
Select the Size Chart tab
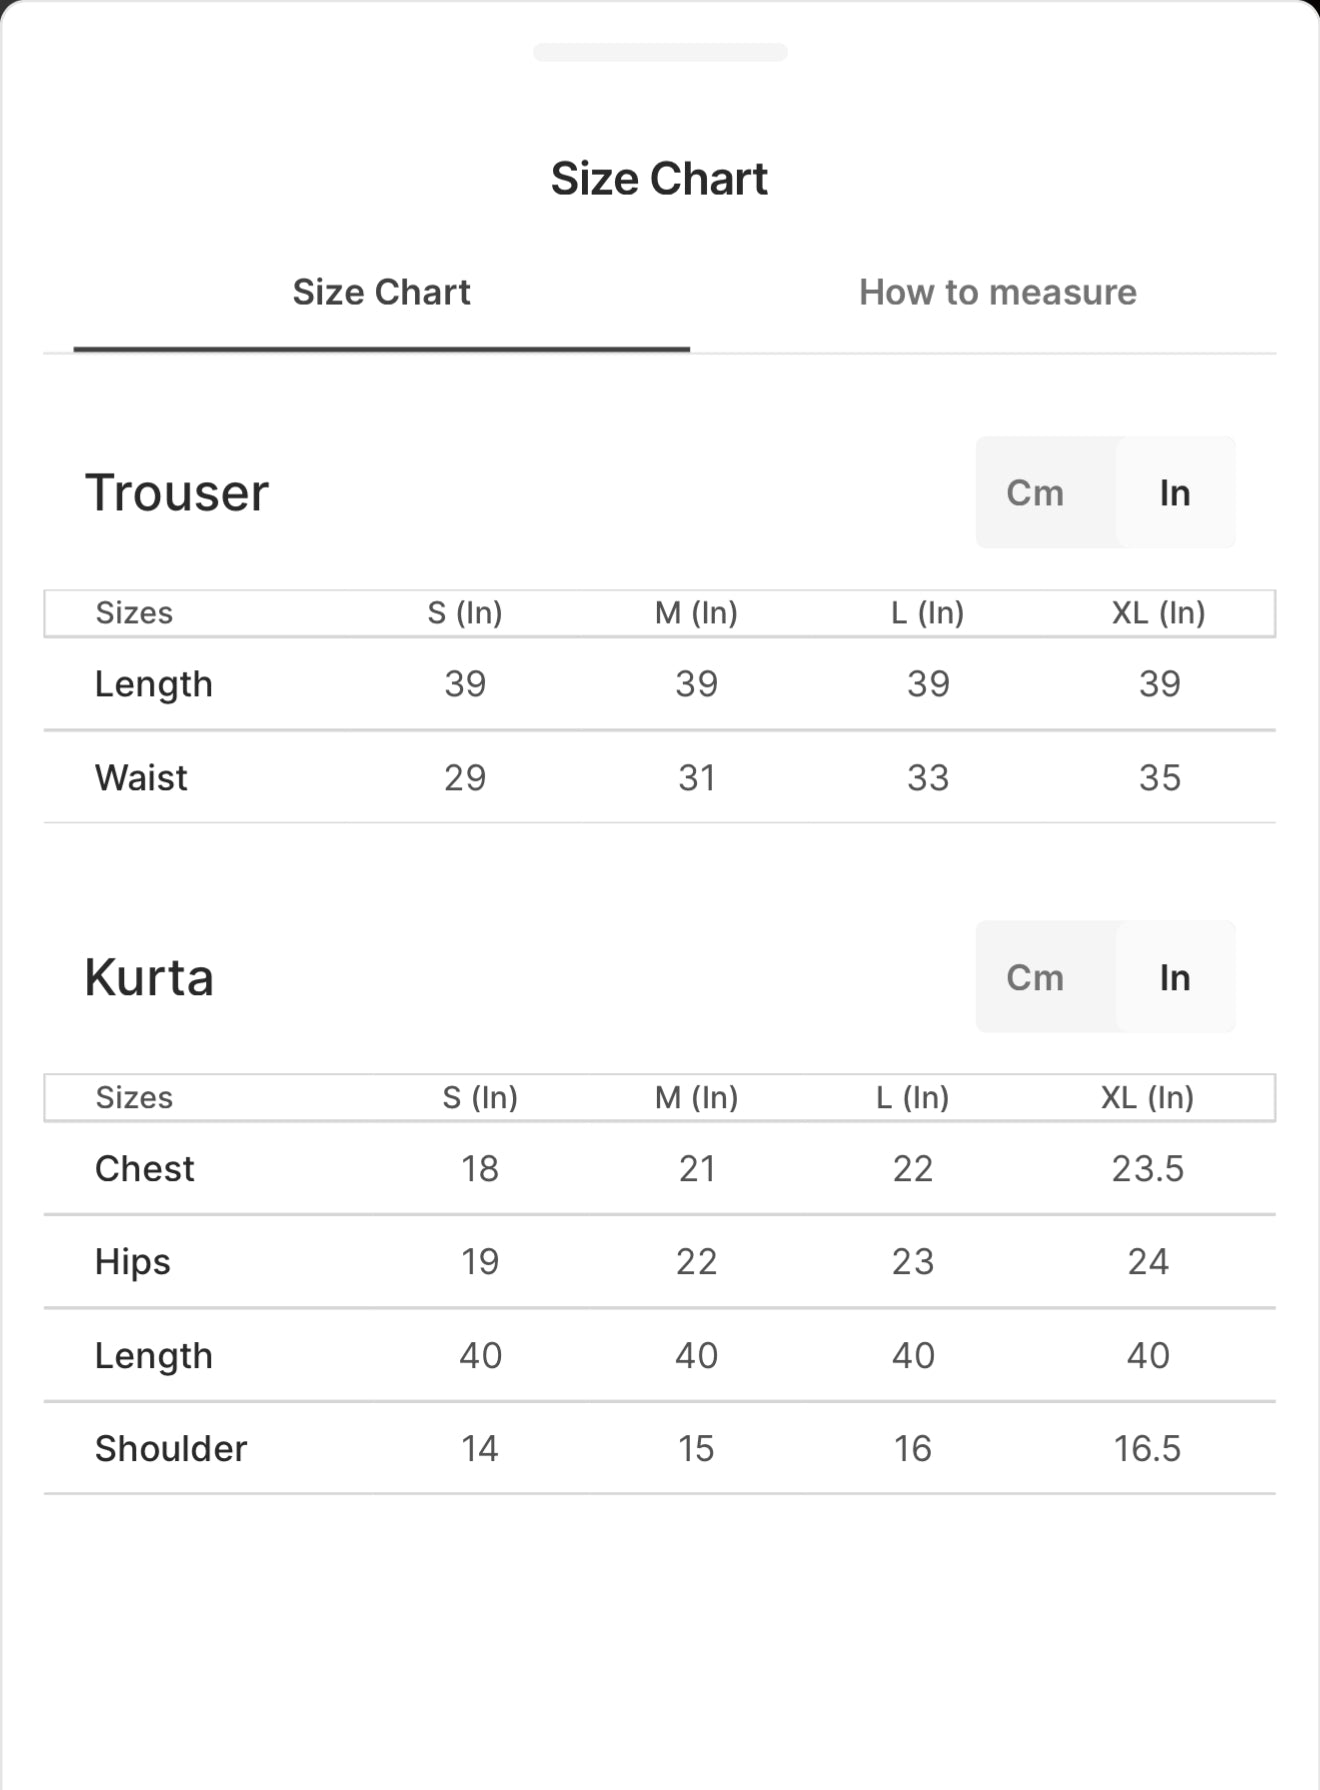(x=381, y=292)
